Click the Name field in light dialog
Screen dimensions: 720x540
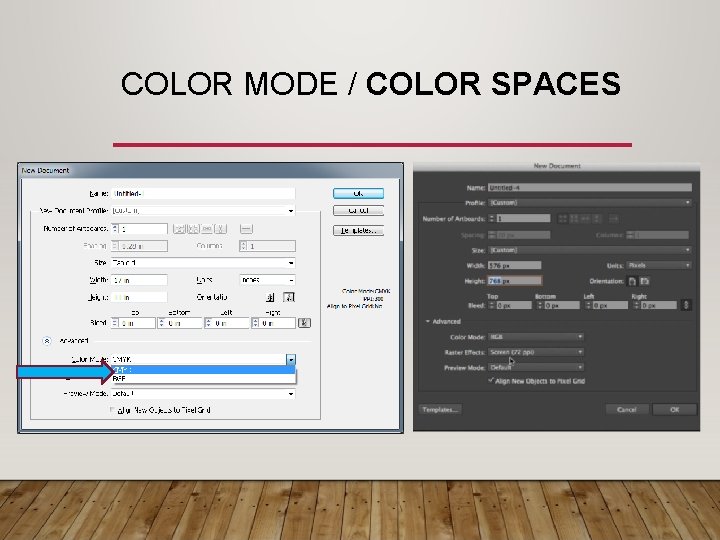pyautogui.click(x=203, y=194)
